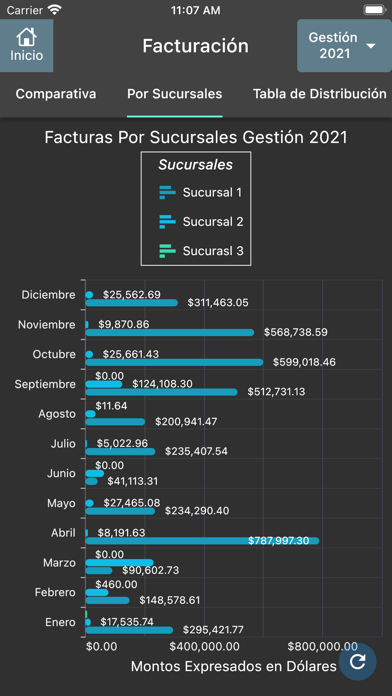Select the Noviembre $568,738.59 bar
This screenshot has width=392, height=696.
tap(170, 332)
